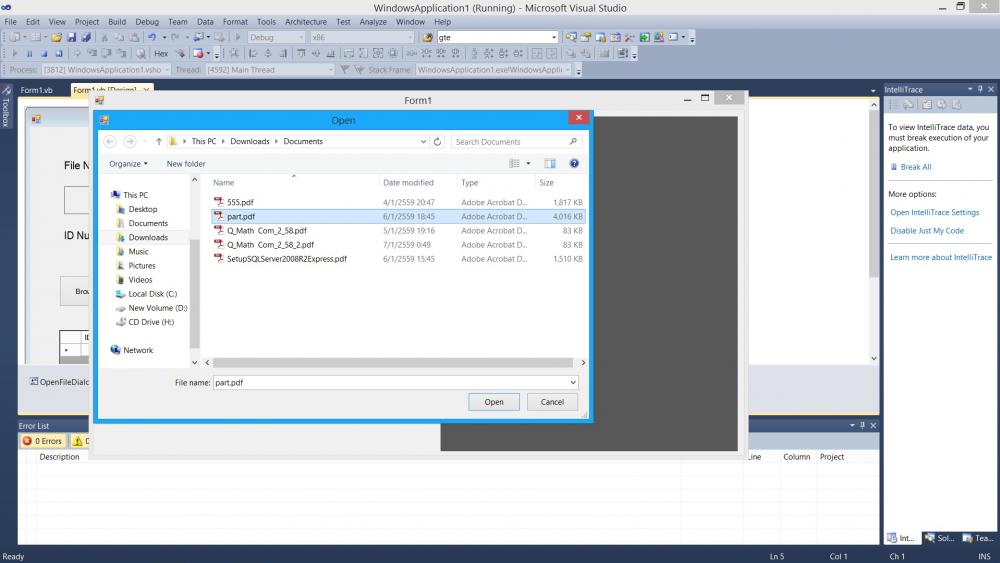Screen dimensions: 1000x563
Task: Open the Debug menu
Action: click(x=147, y=22)
